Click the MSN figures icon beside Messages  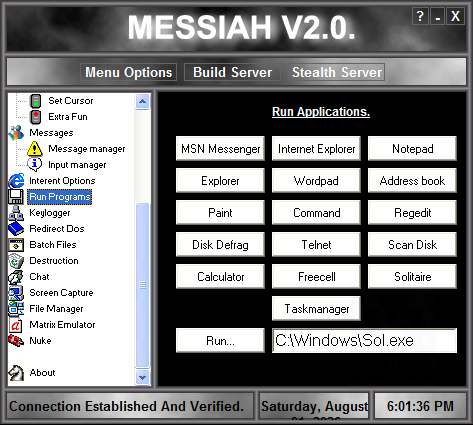[x=16, y=133]
